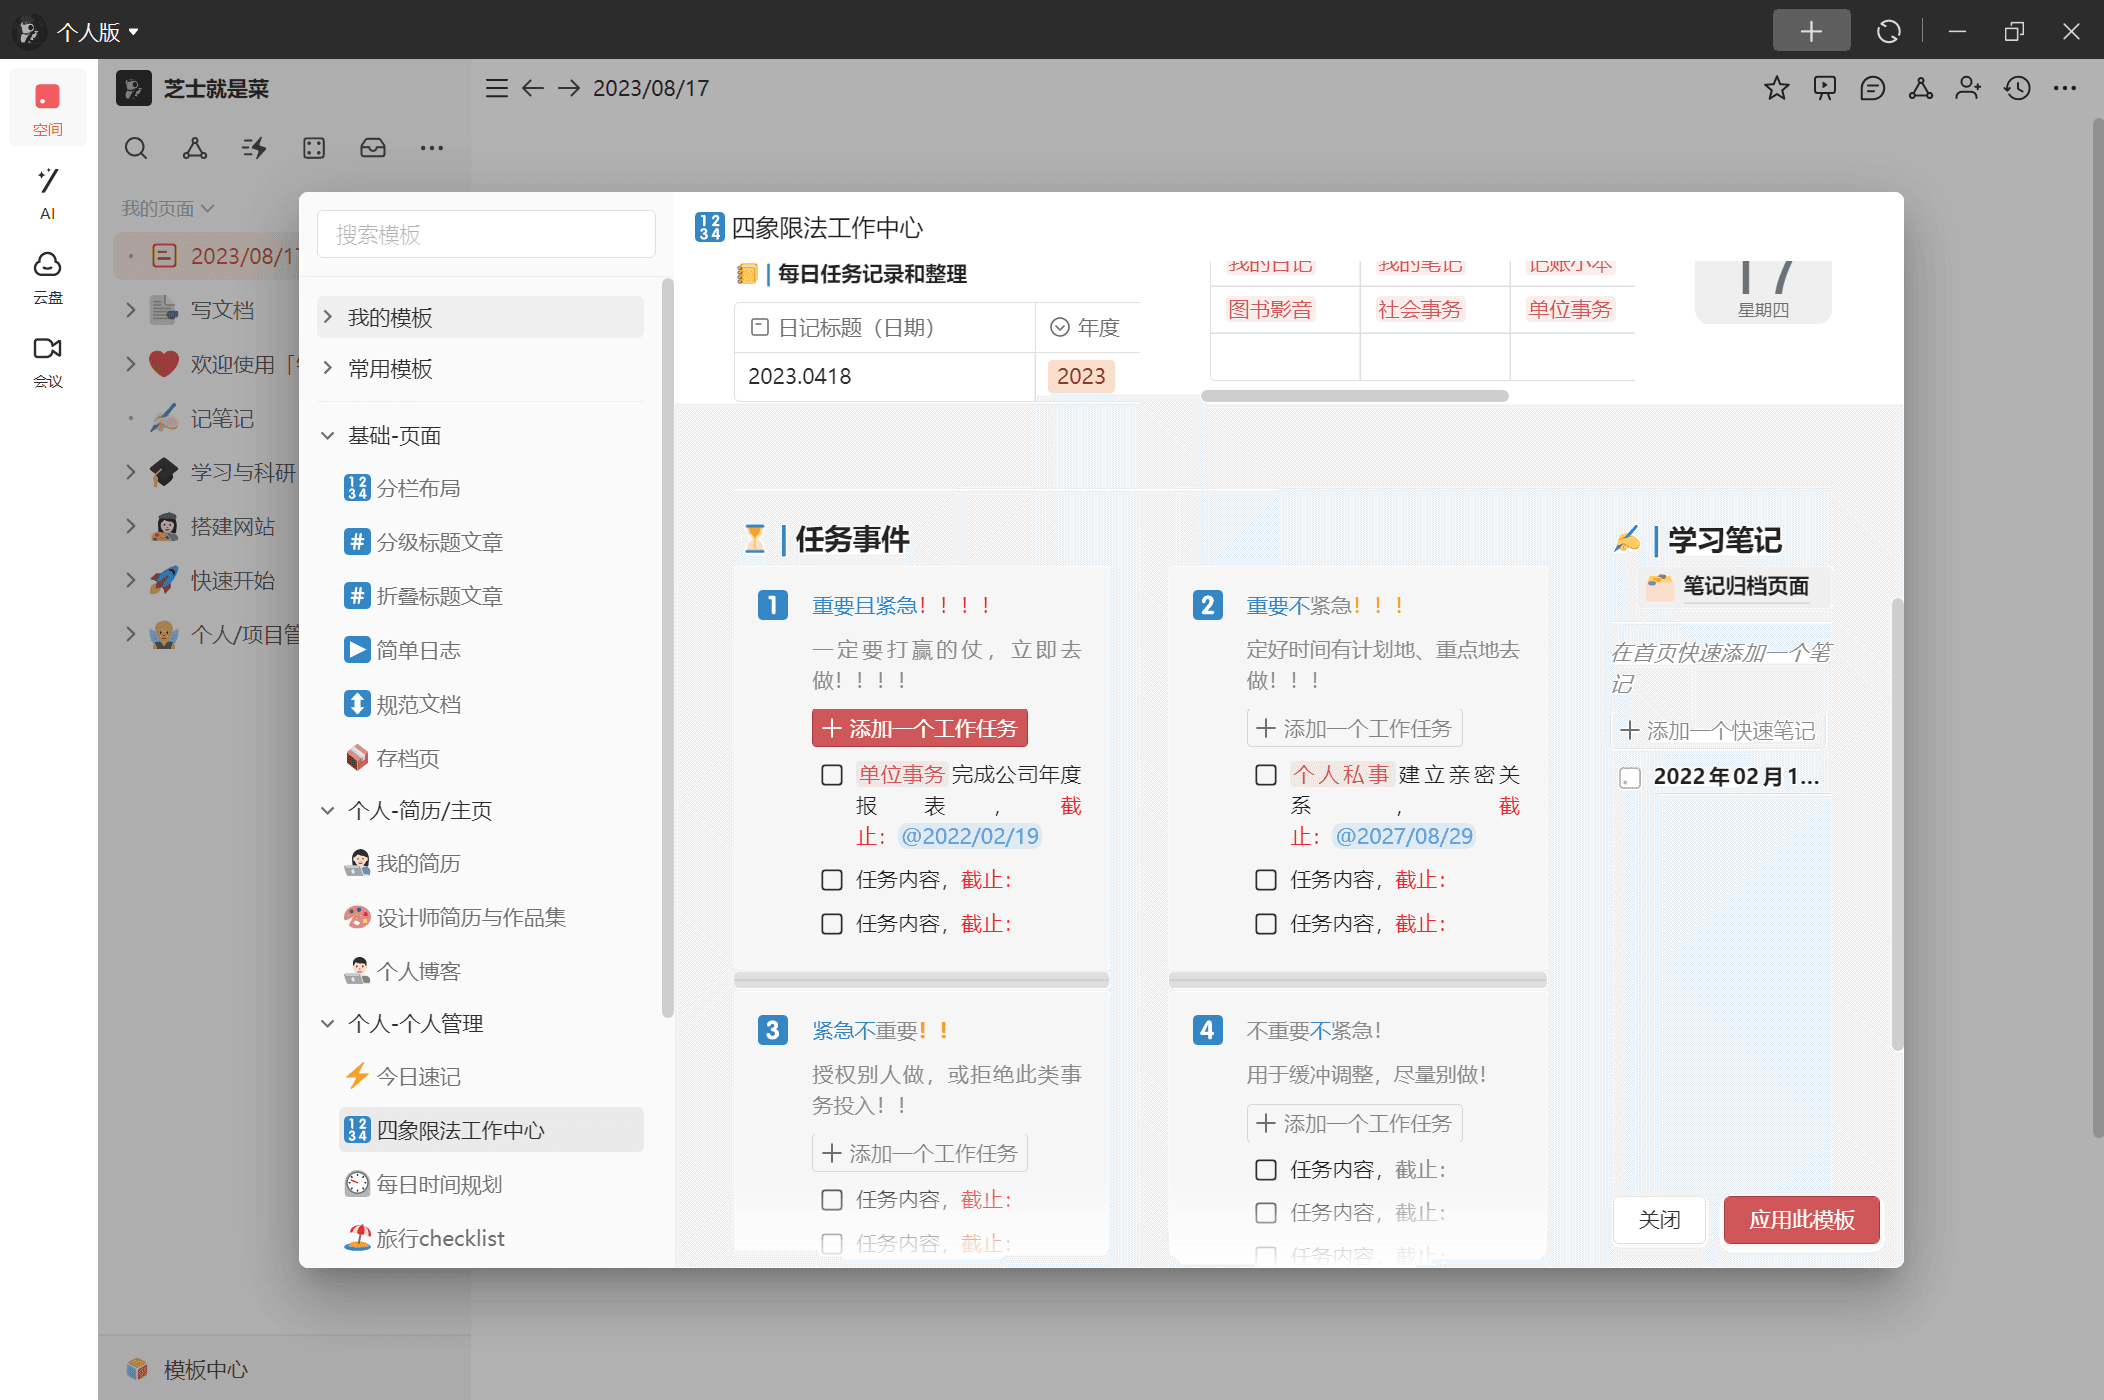This screenshot has height=1400, width=2104.
Task: Open page history clock icon
Action: [x=2018, y=88]
